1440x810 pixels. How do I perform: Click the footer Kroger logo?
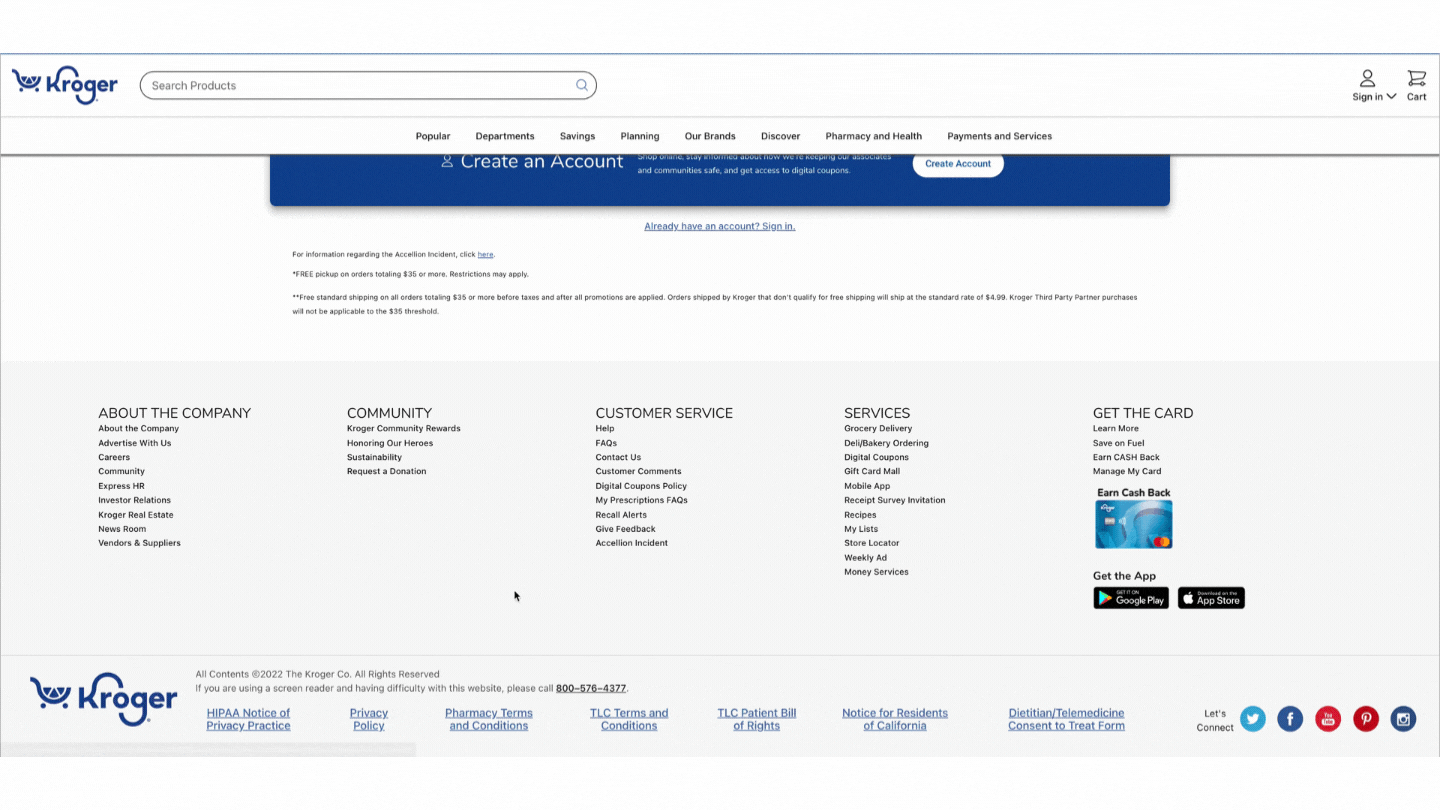(x=103, y=698)
